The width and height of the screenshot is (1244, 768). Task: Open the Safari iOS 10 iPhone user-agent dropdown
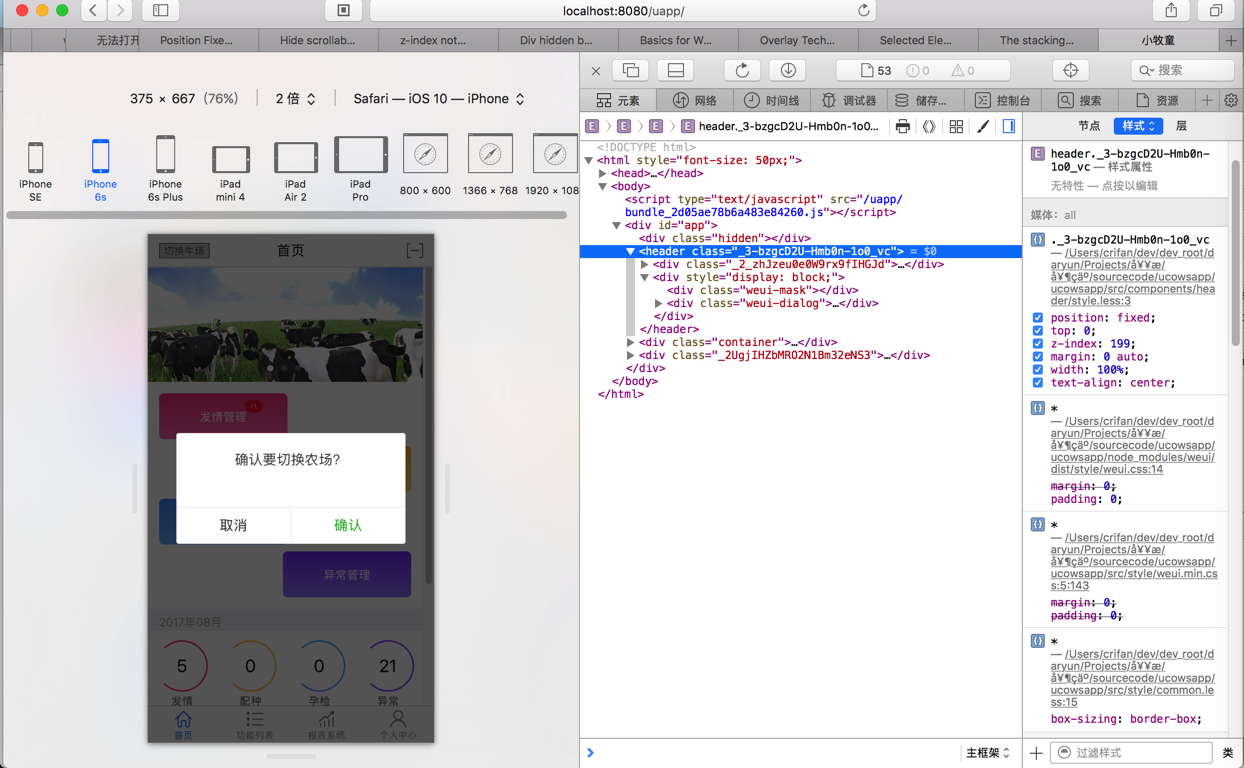438,99
